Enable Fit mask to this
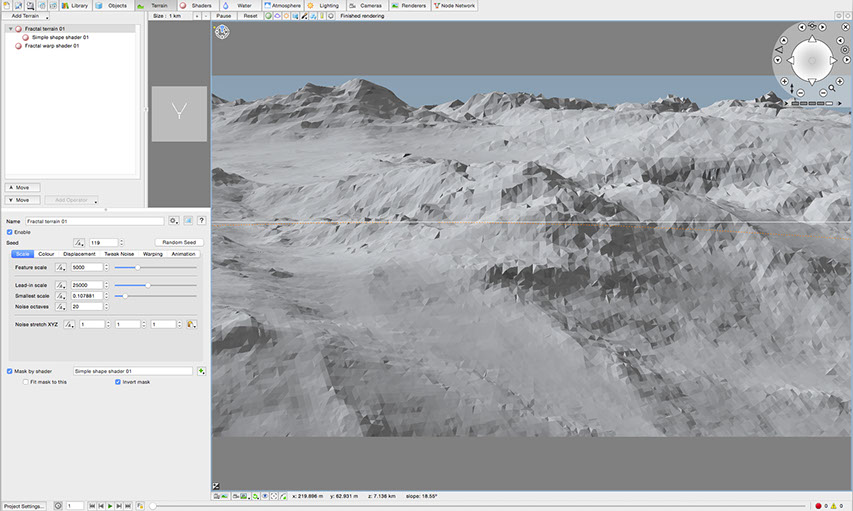The width and height of the screenshot is (853, 511). (25, 382)
